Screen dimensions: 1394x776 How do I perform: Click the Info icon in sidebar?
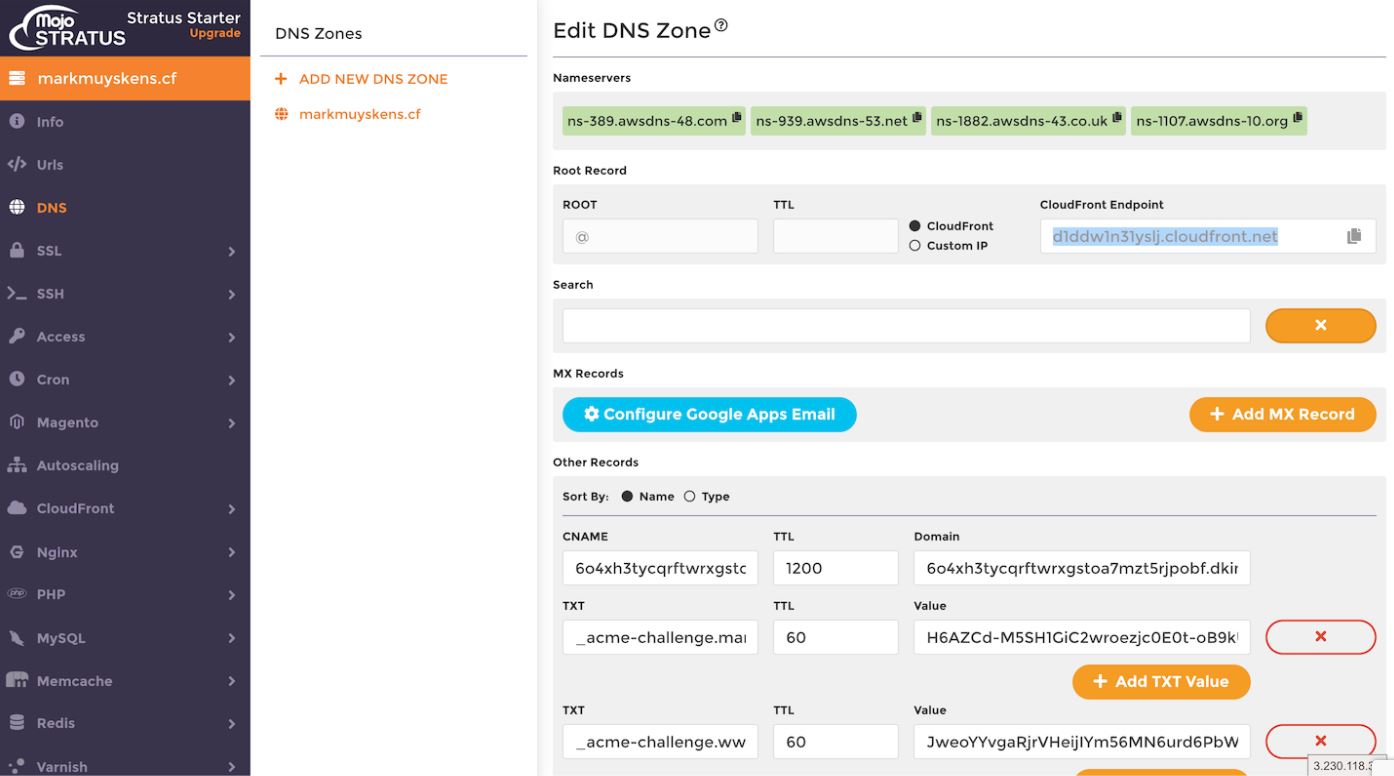(17, 121)
